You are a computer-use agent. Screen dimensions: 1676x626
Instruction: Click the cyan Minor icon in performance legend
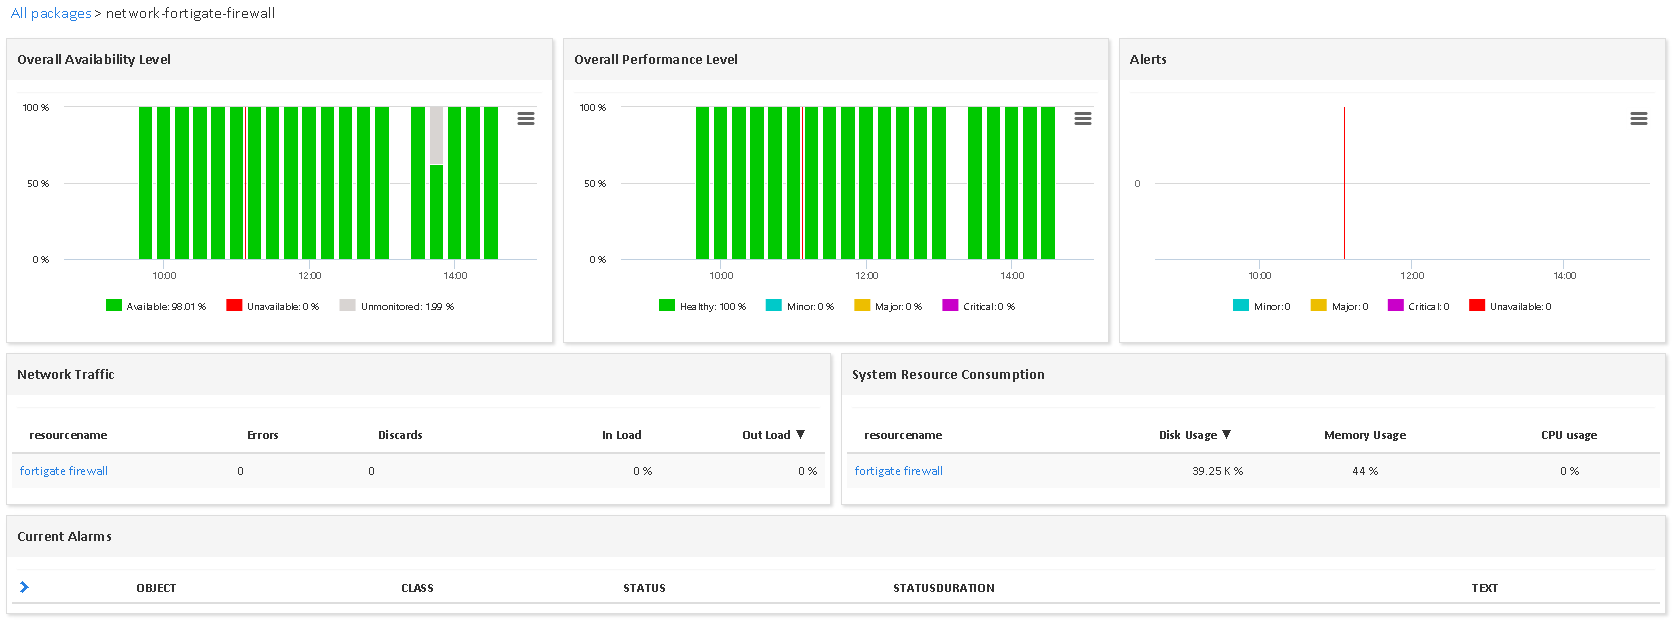click(x=773, y=305)
